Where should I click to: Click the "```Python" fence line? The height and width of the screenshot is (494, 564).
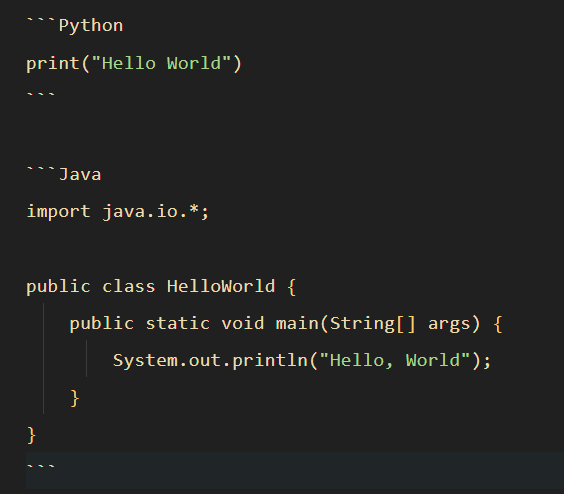[75, 26]
